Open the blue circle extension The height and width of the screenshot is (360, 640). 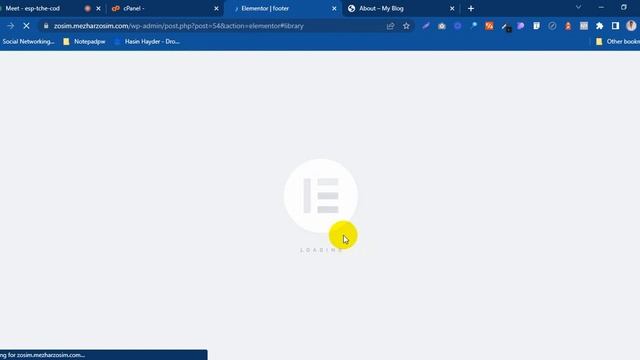[458, 26]
